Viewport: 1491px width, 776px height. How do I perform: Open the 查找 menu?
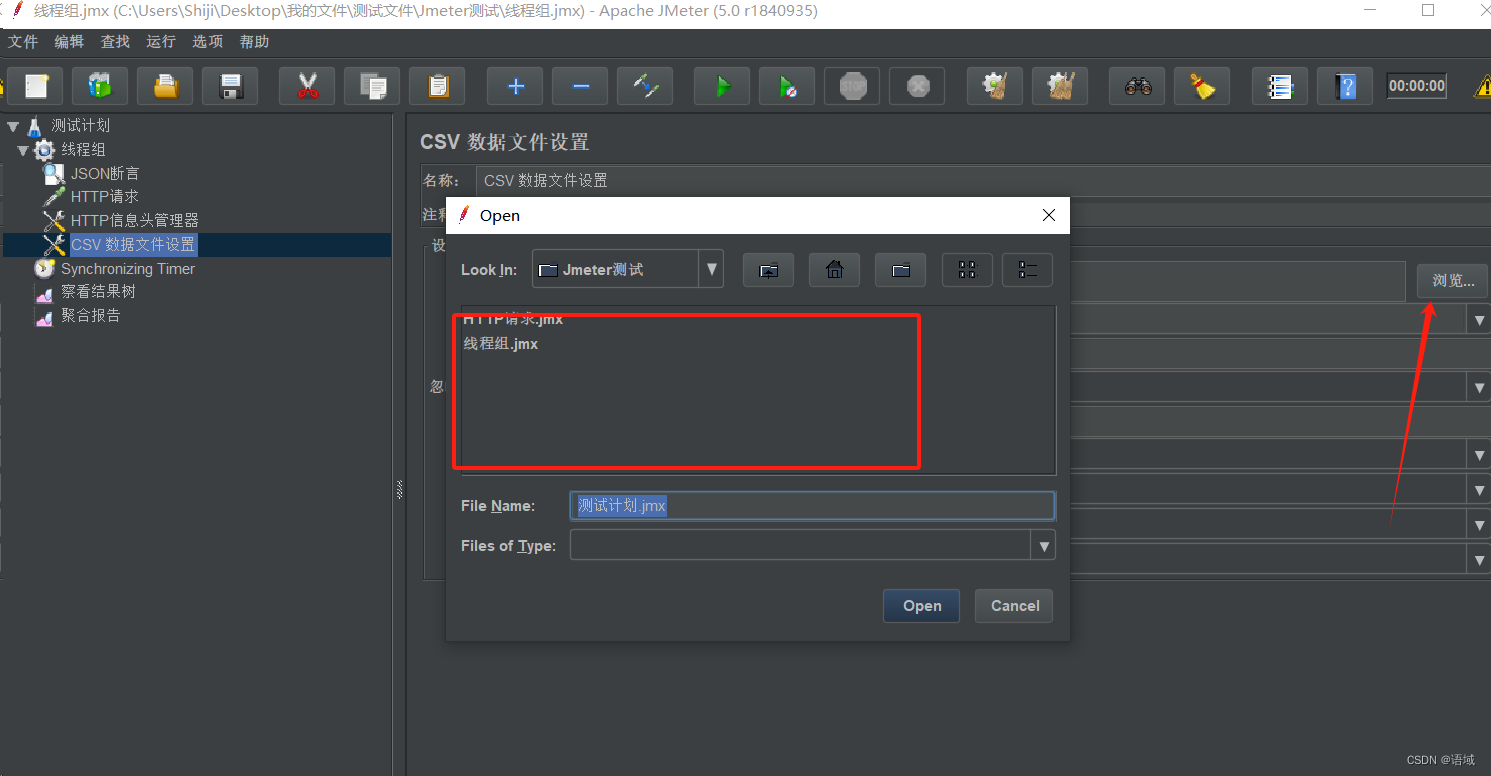click(x=115, y=41)
